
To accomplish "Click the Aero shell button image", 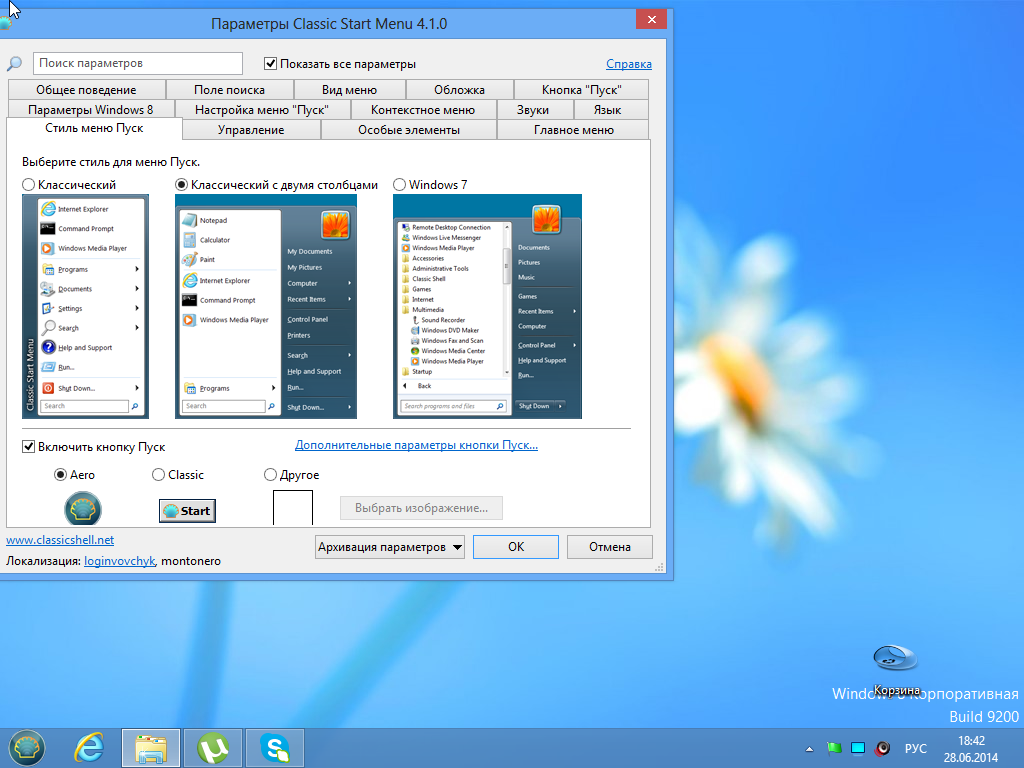I will [83, 509].
